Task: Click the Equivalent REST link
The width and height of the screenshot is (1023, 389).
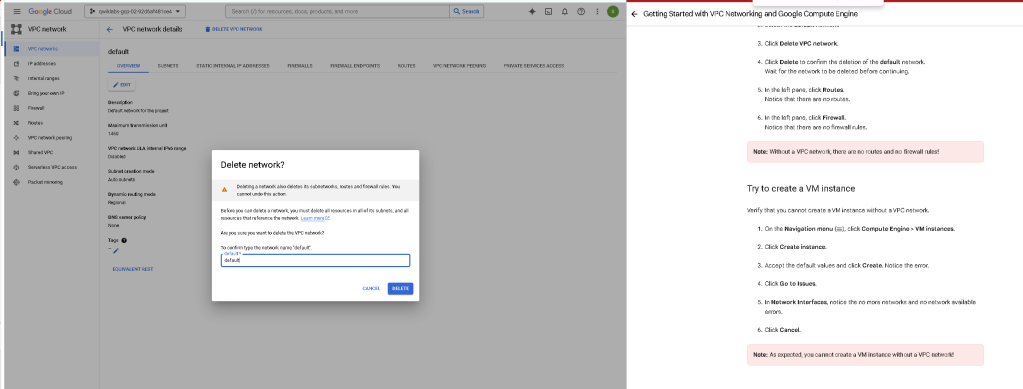Action: 132,269
